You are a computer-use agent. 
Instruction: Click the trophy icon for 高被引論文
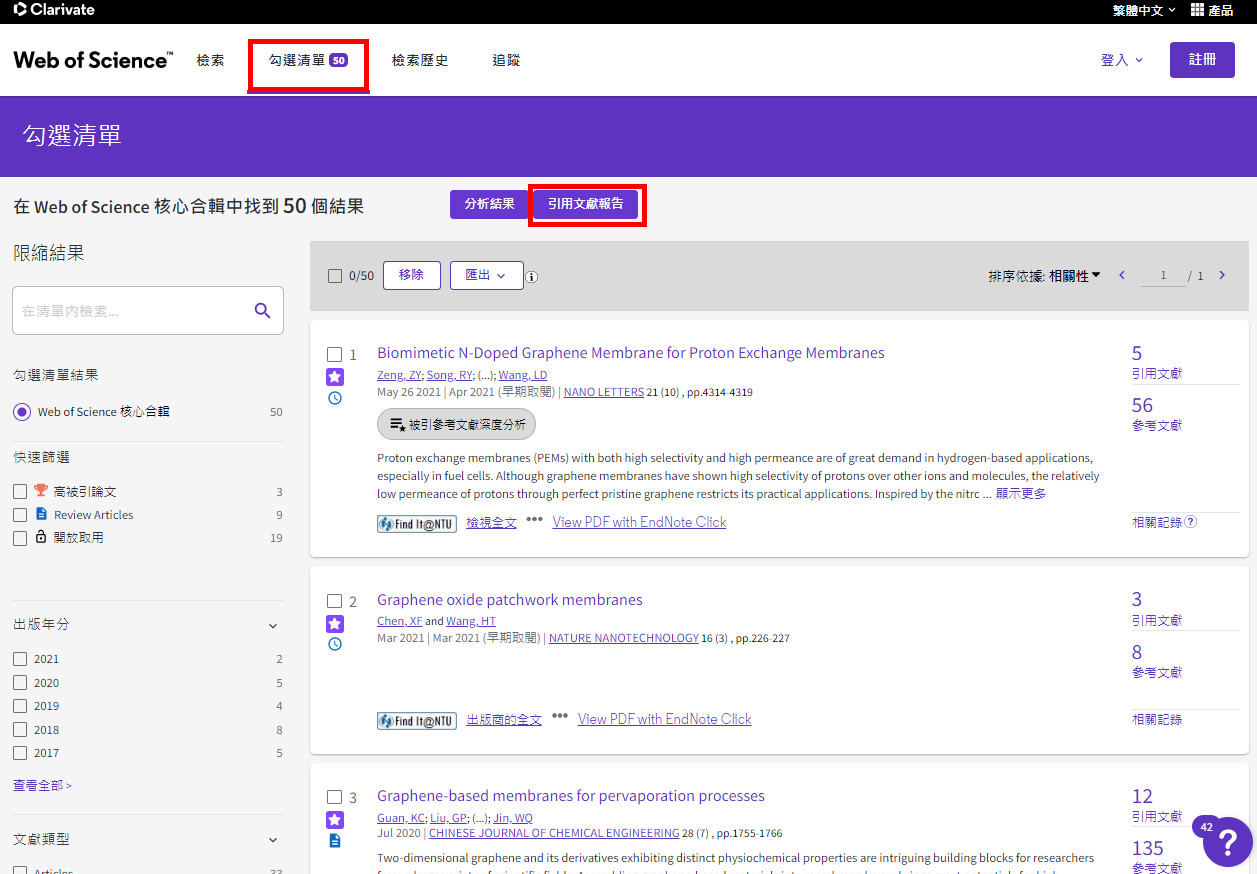tap(41, 491)
